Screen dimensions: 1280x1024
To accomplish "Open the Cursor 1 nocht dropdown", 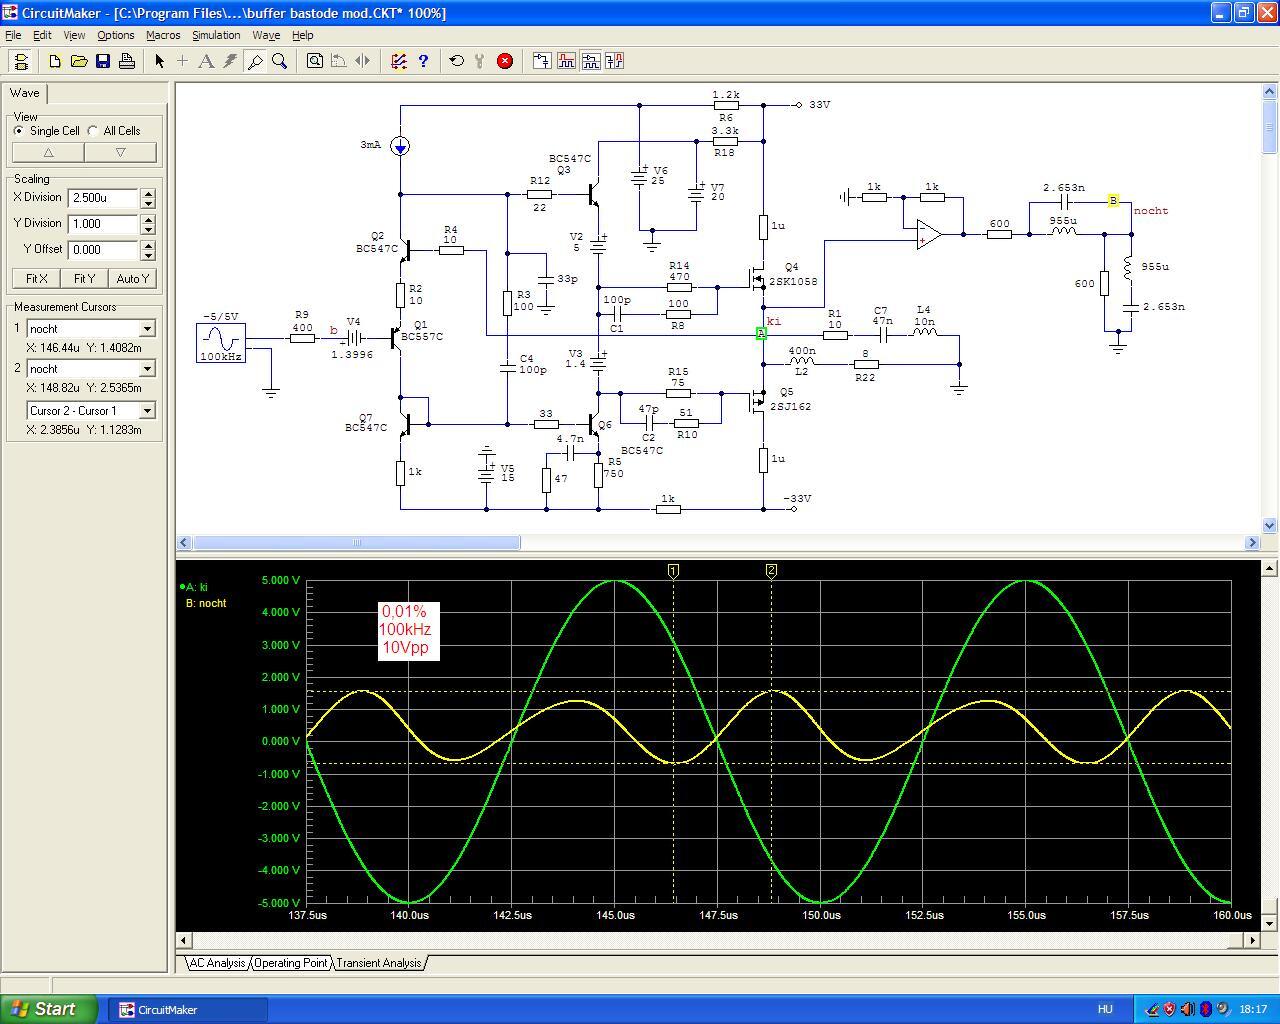I will (x=147, y=329).
